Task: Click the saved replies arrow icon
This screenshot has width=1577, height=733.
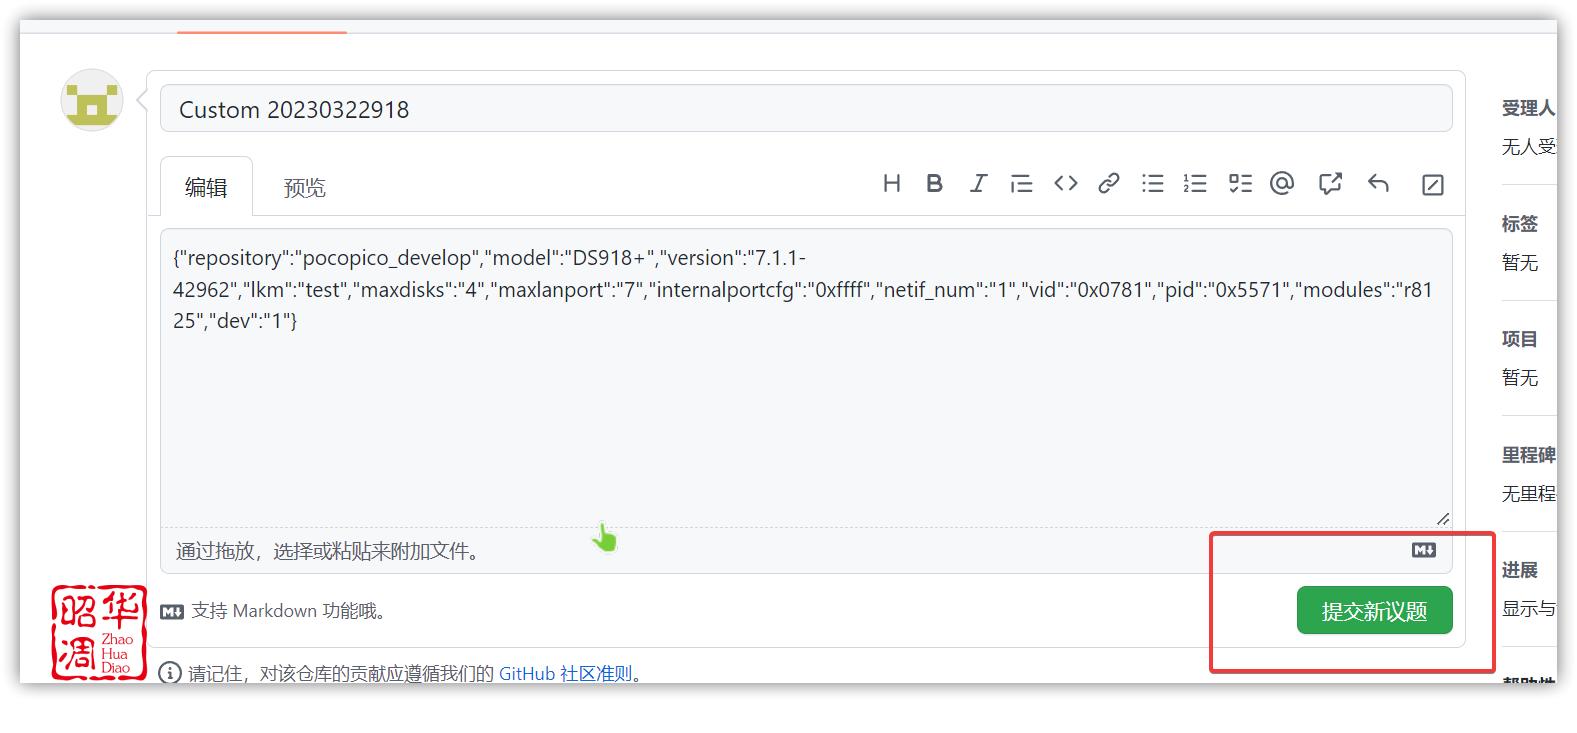Action: click(1378, 184)
